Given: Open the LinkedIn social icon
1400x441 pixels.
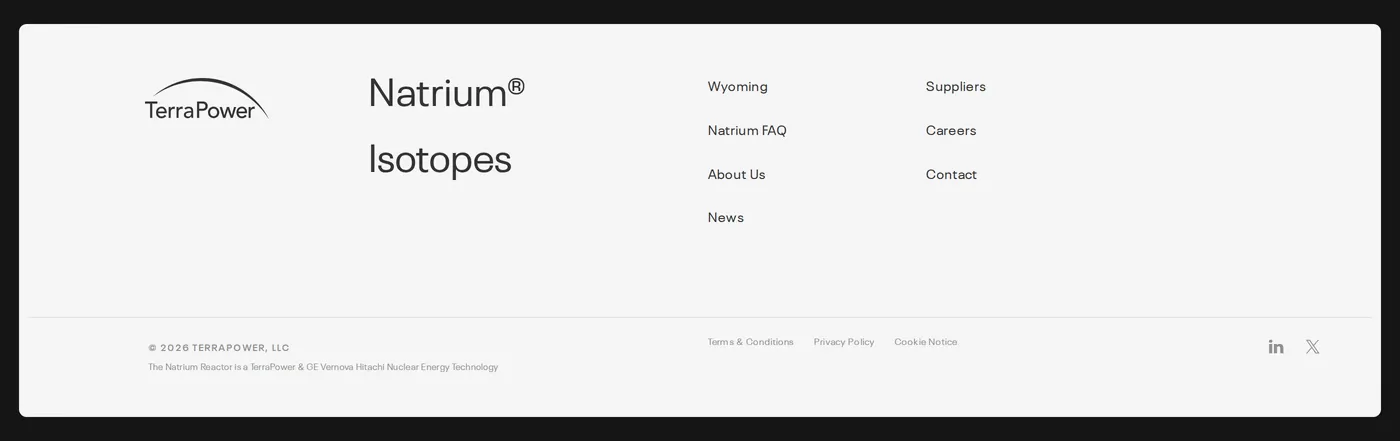Looking at the screenshot, I should click(x=1276, y=347).
